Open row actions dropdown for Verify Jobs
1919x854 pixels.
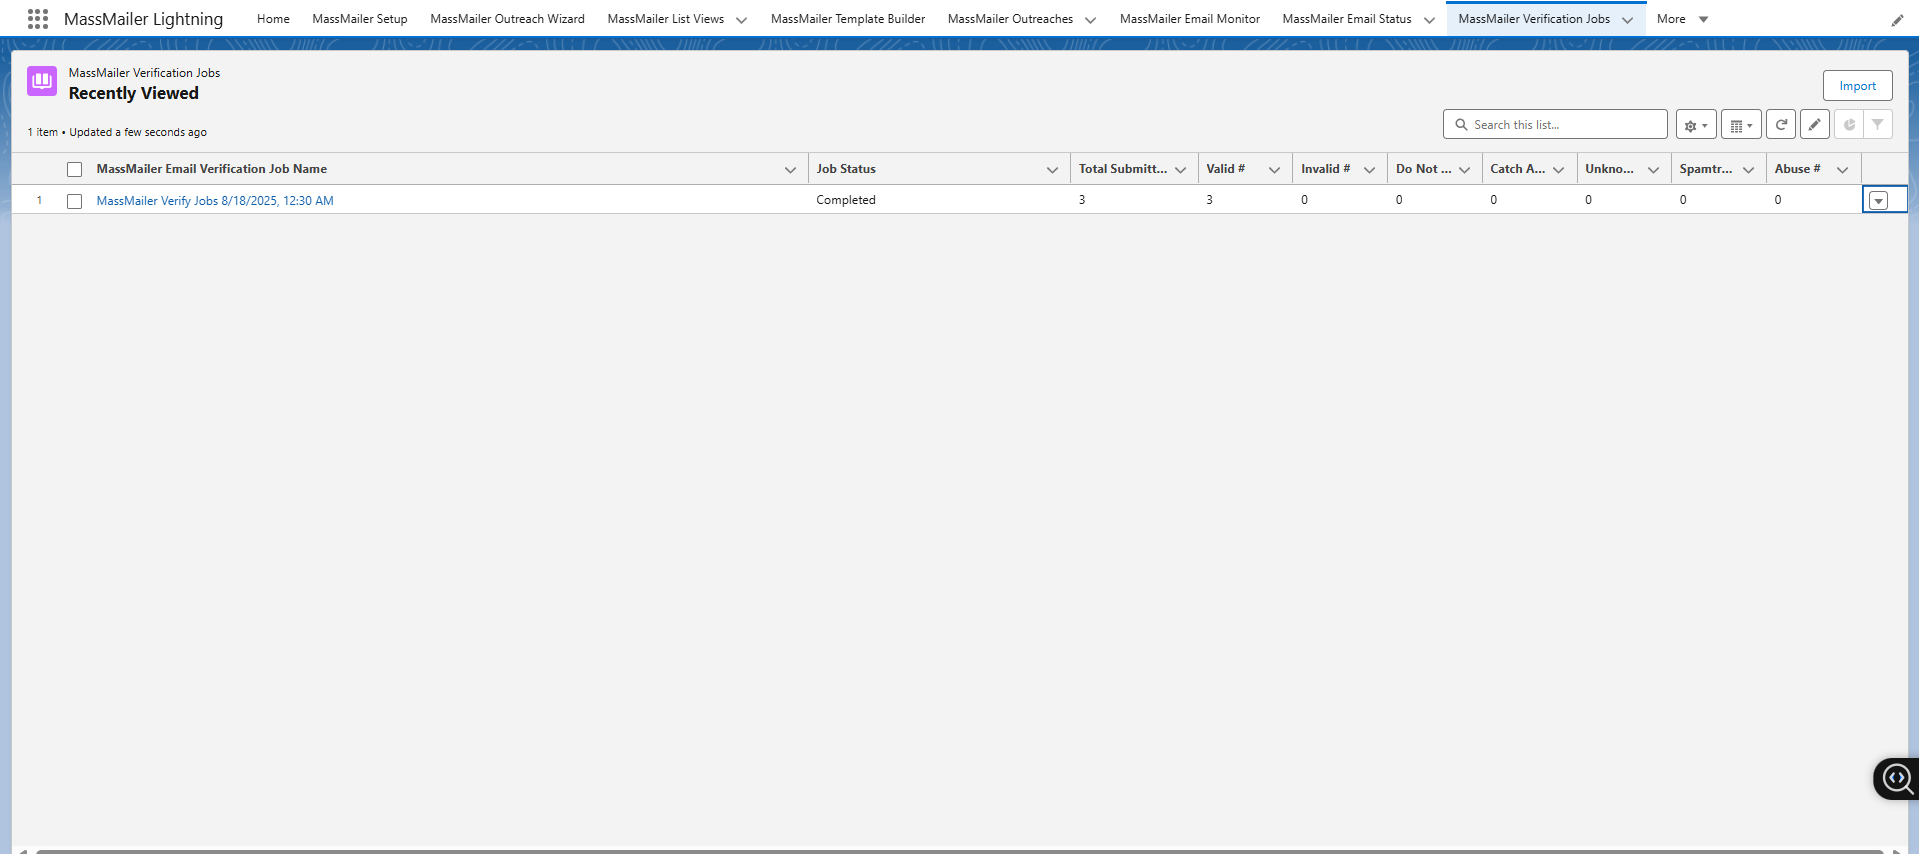tap(1878, 201)
